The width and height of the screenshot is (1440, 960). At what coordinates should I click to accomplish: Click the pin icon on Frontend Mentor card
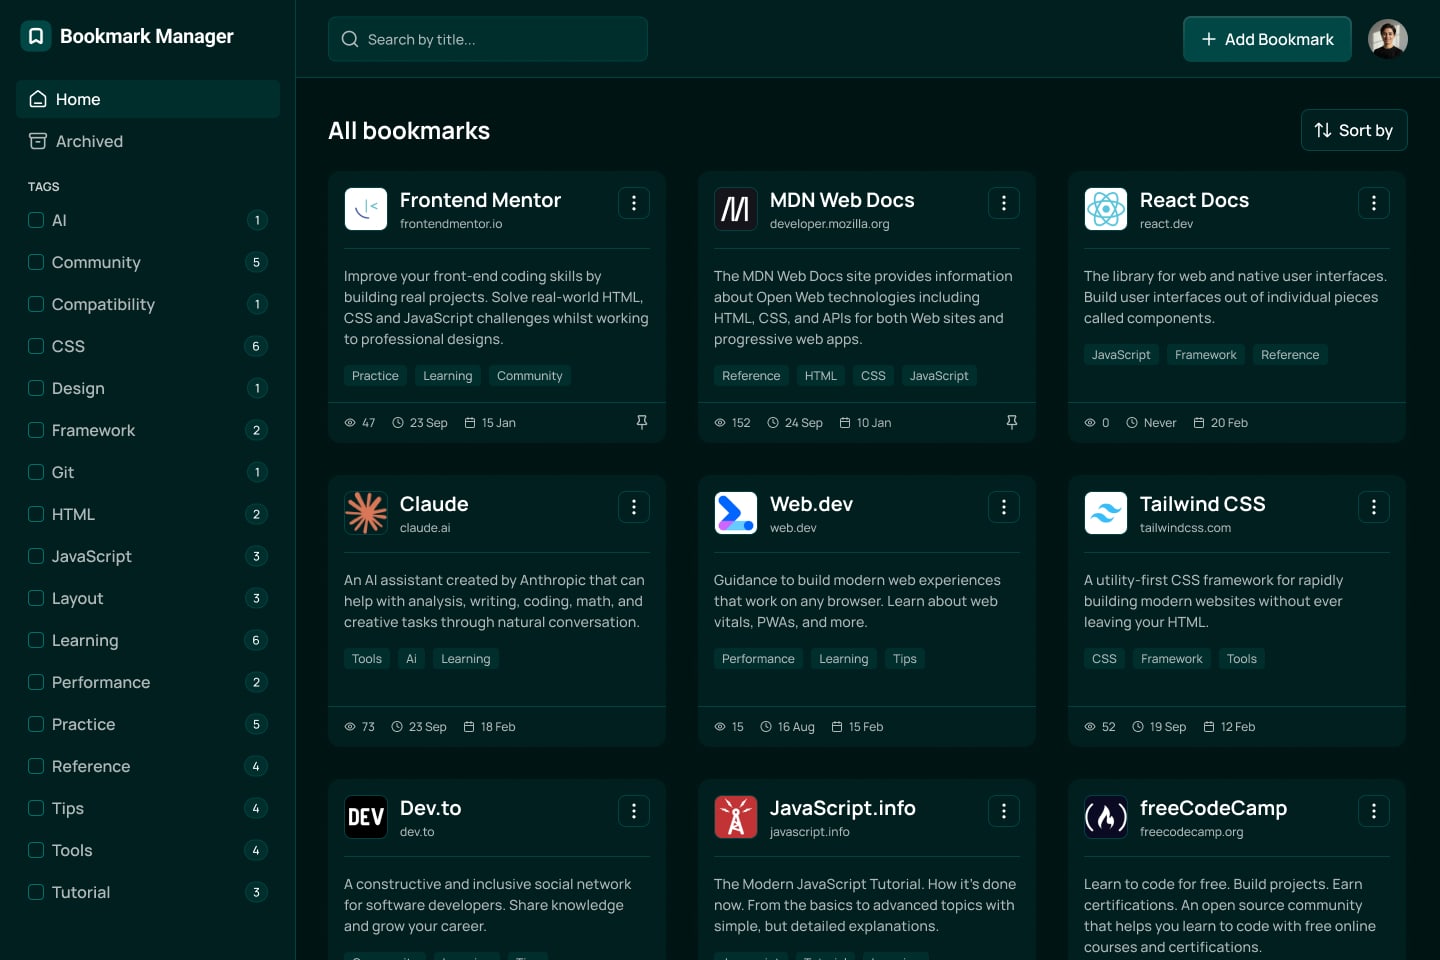(642, 422)
